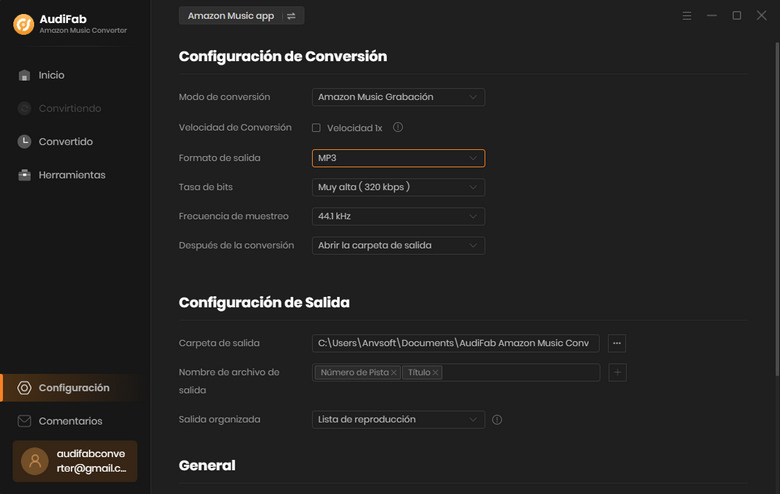
Task: Expand the Formato de salida MP3 dropdown
Action: 398,158
